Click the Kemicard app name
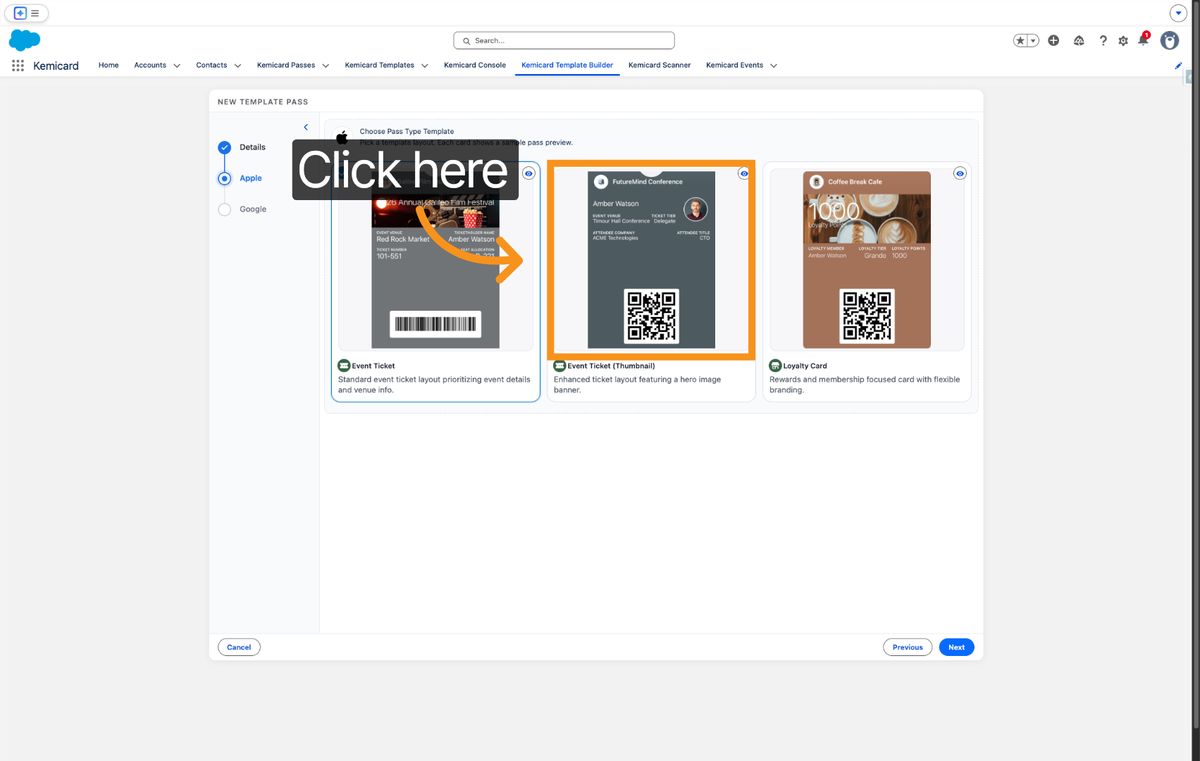 [56, 65]
